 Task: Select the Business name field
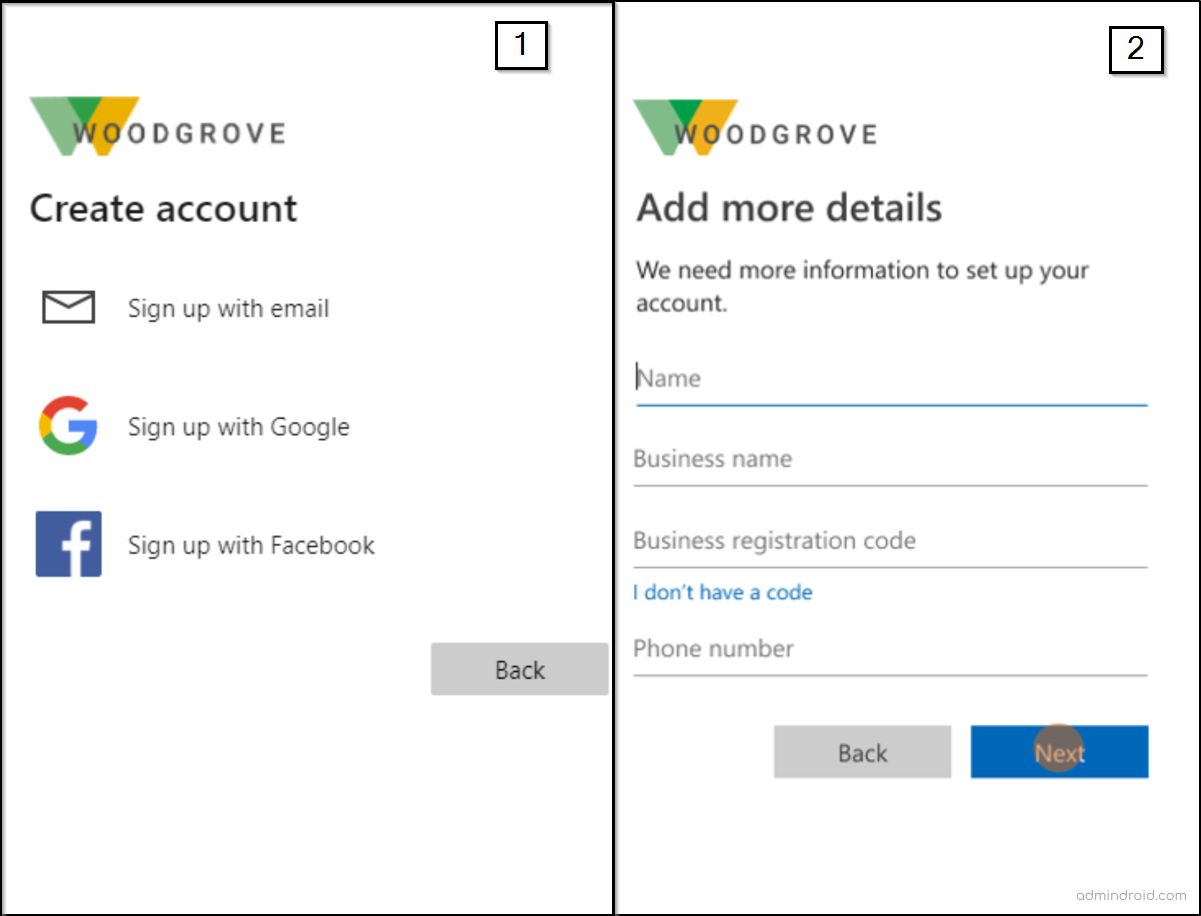click(890, 460)
